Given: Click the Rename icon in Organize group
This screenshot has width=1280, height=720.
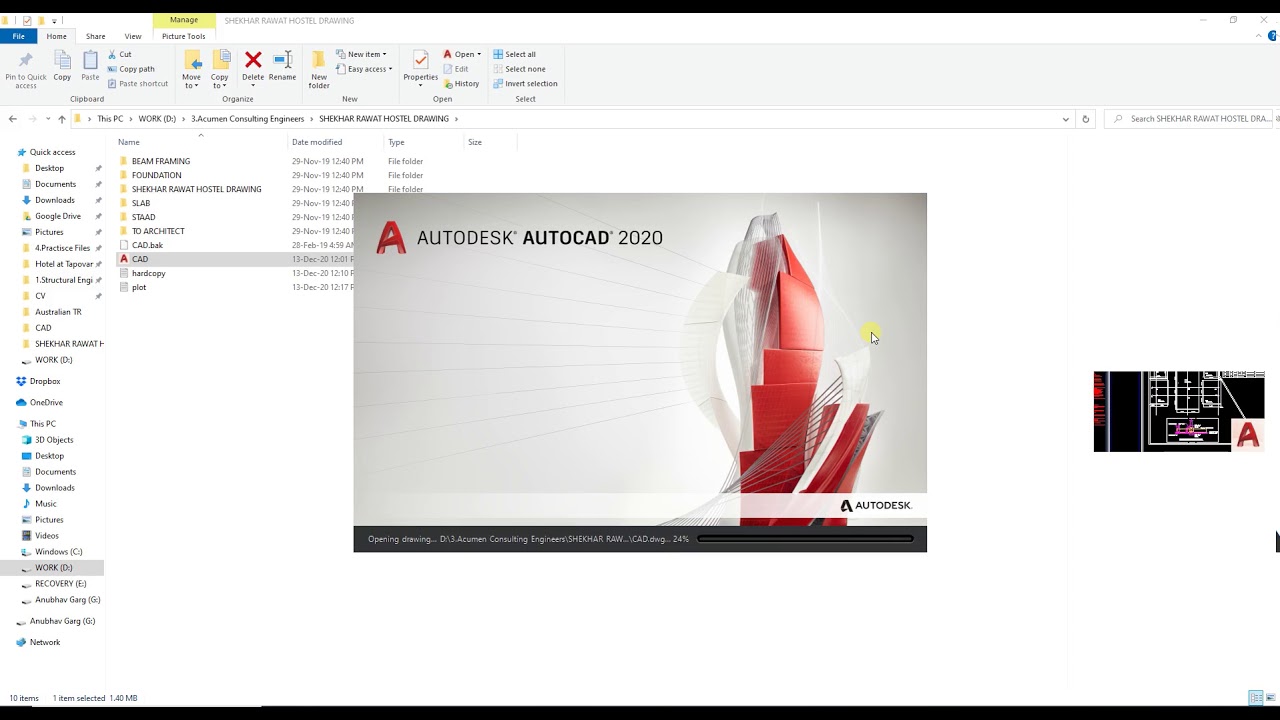Looking at the screenshot, I should coord(282,66).
